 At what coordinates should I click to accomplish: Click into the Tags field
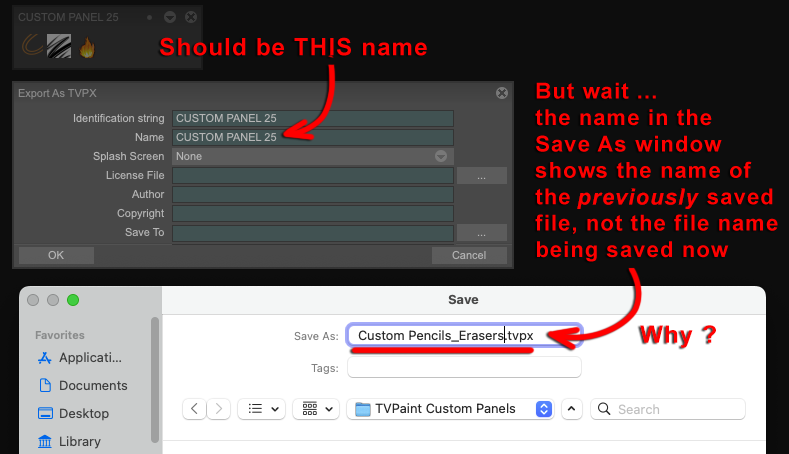[x=464, y=367]
